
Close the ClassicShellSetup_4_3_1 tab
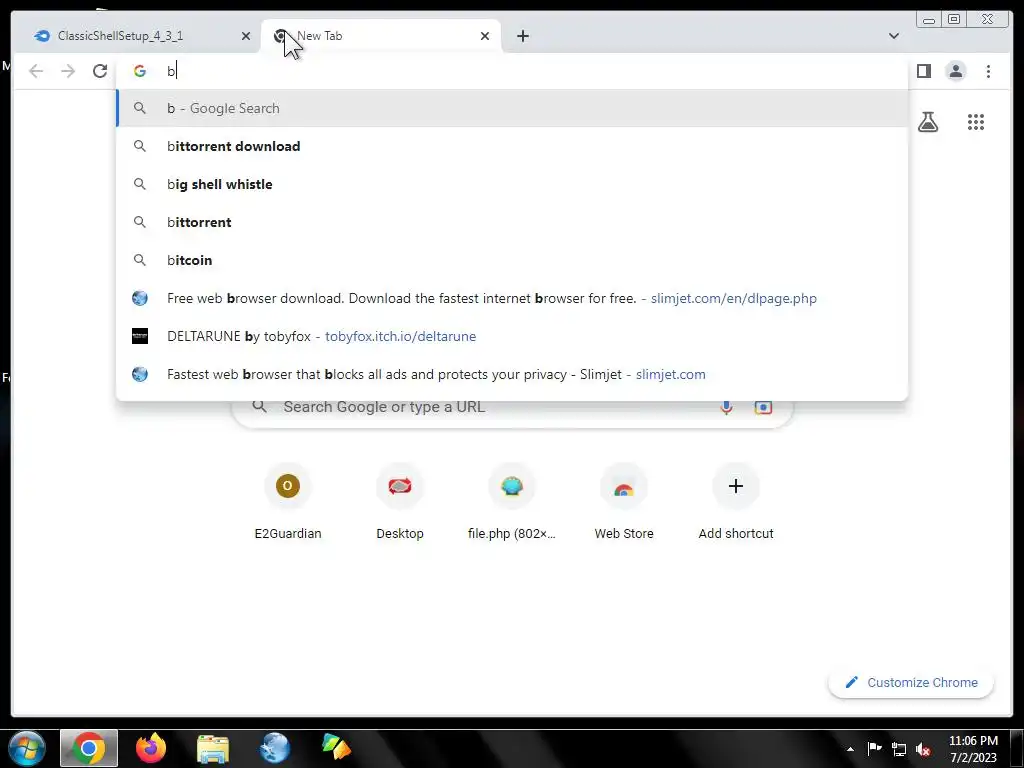pyautogui.click(x=246, y=36)
